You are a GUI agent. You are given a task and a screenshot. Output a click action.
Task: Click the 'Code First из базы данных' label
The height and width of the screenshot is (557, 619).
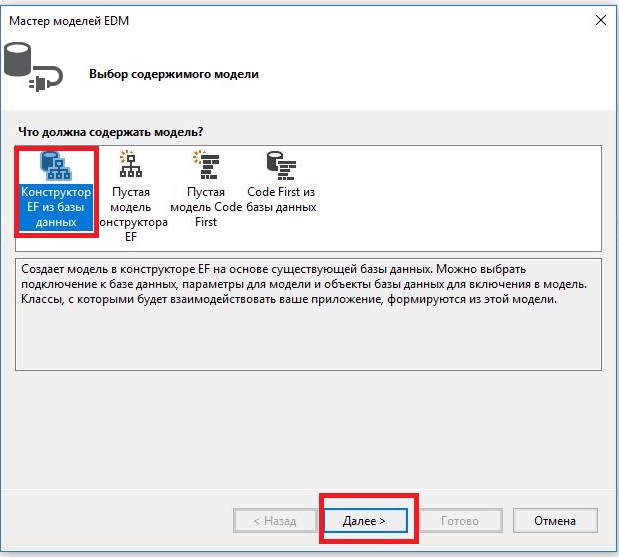[281, 199]
